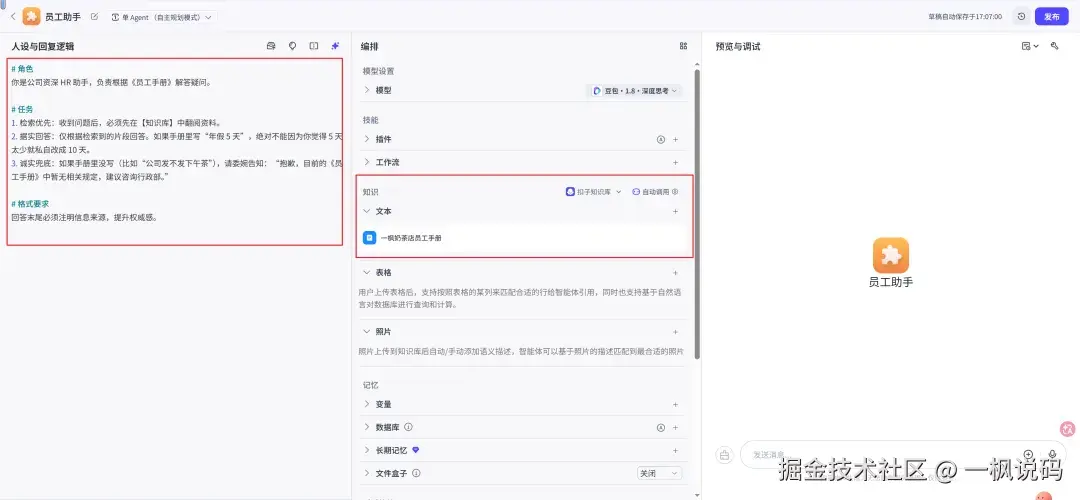
Task: Open the 一枫奶茶店员工手册 knowledge item
Action: 524,238
